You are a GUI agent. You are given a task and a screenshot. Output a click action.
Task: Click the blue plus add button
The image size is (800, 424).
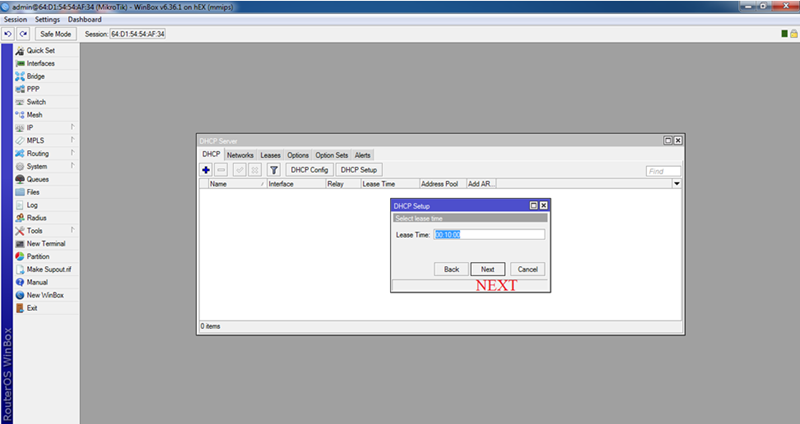click(x=206, y=170)
